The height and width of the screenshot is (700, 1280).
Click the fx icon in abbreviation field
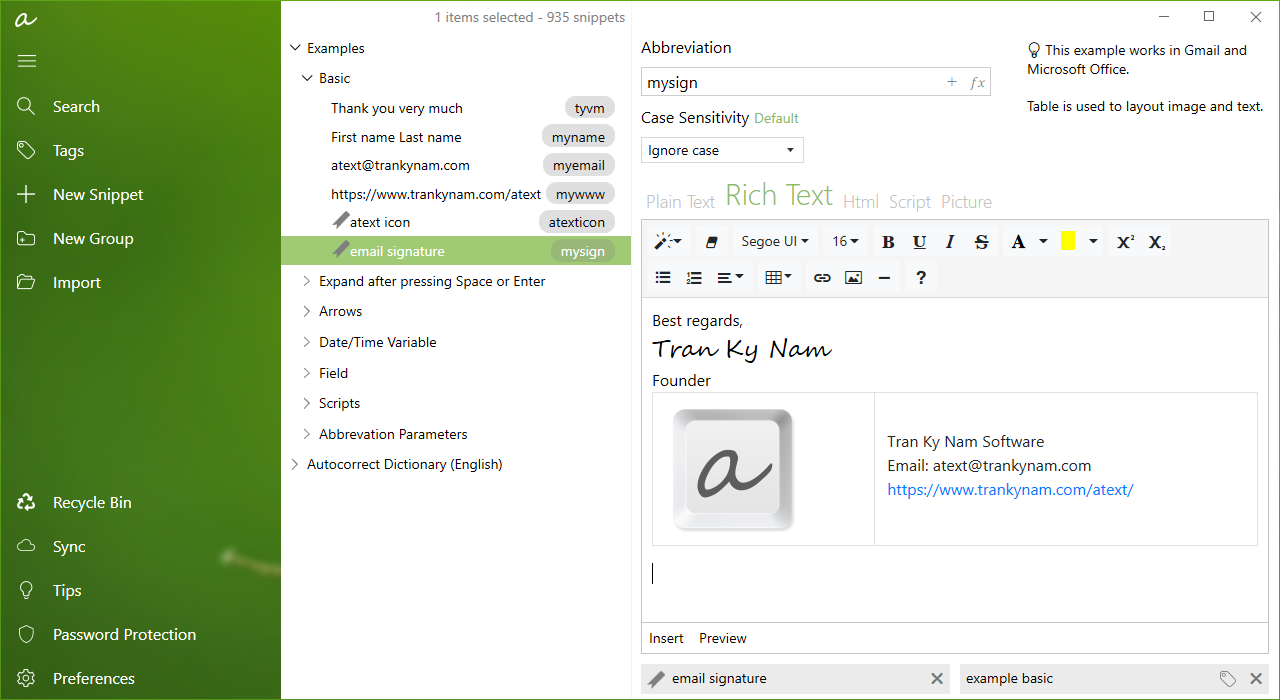pos(977,83)
